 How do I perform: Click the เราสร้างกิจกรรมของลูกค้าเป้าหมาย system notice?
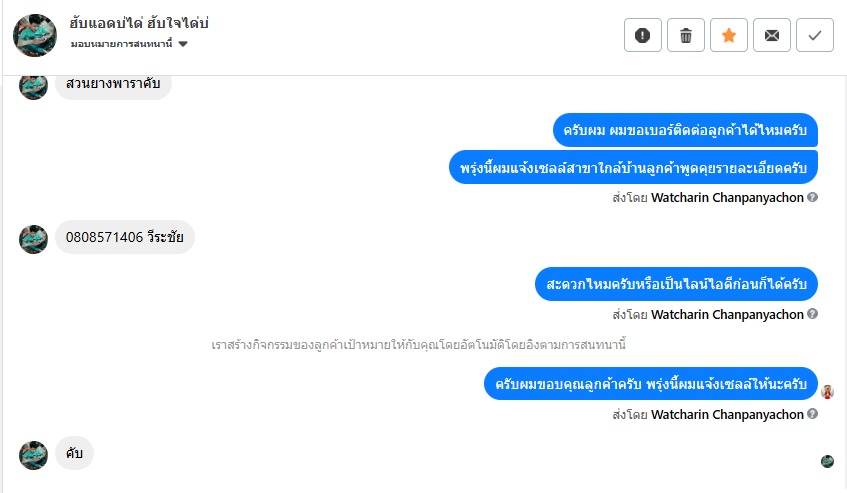[419, 344]
